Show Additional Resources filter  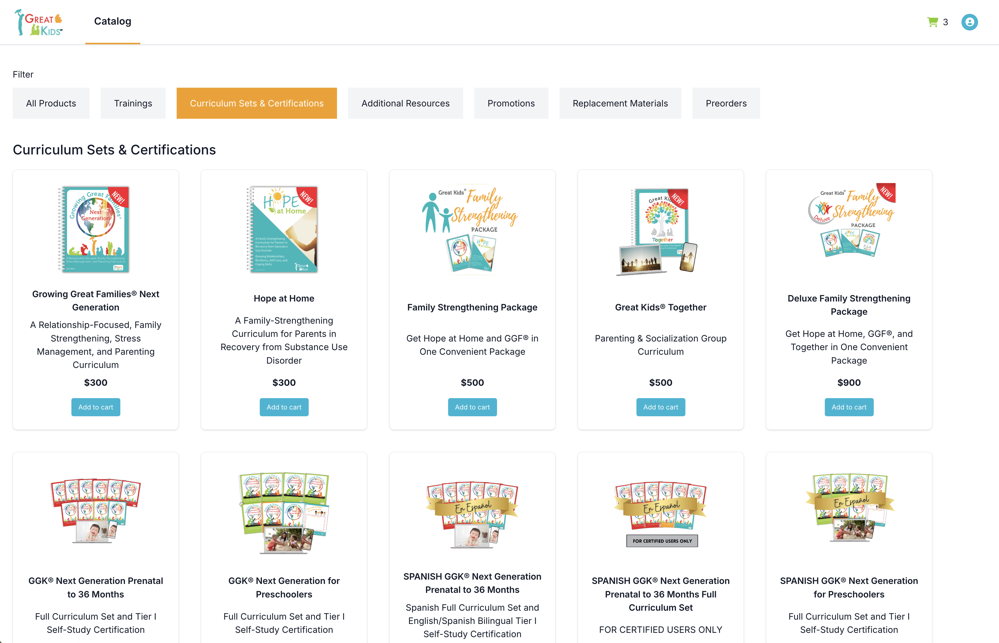[x=405, y=103]
